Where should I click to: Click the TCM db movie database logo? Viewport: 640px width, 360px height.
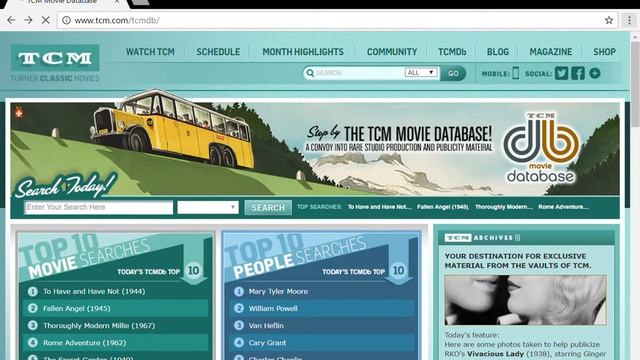click(x=541, y=148)
